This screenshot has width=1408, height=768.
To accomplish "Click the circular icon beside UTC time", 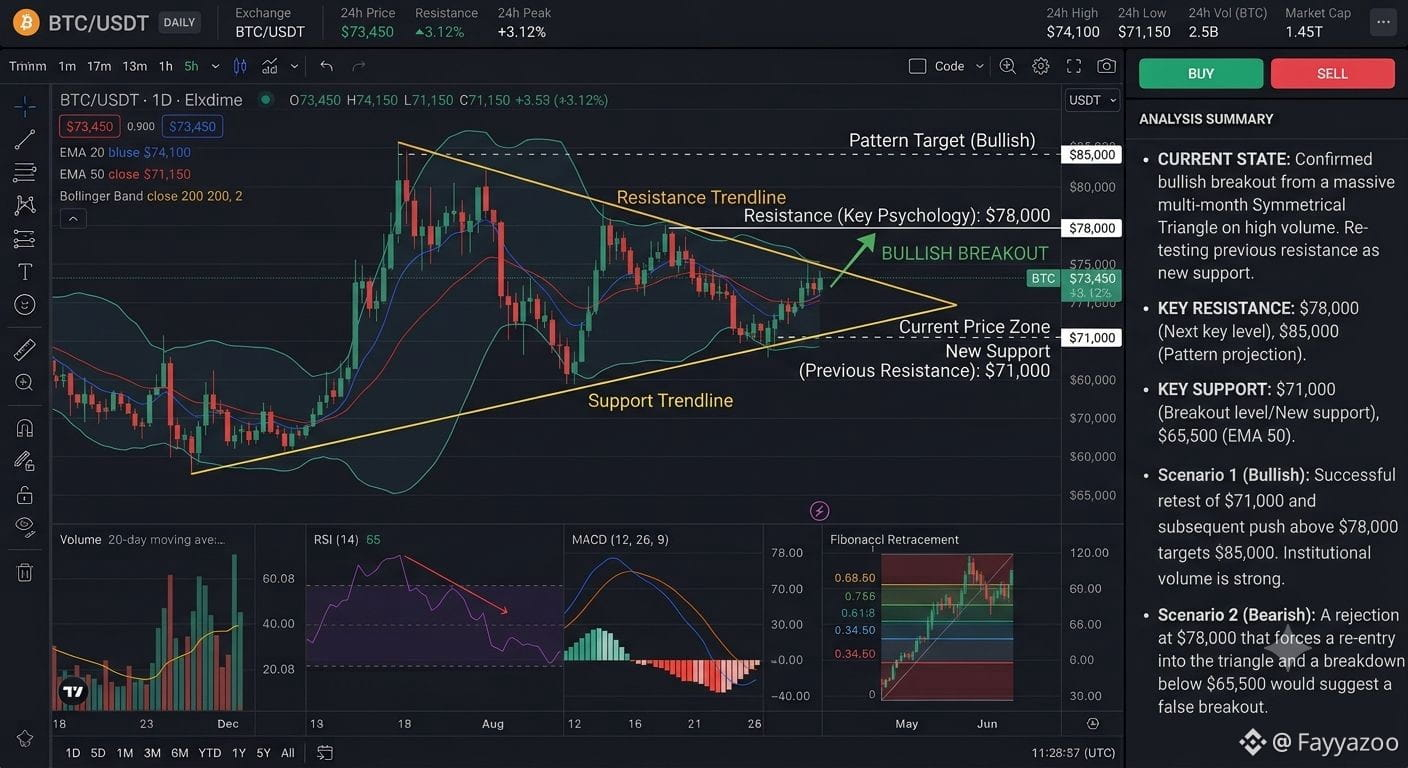I will click(x=1092, y=723).
